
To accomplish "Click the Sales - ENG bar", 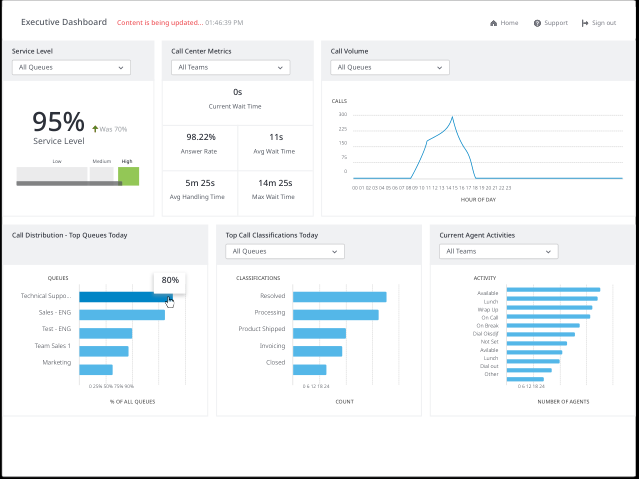I will (x=121, y=314).
